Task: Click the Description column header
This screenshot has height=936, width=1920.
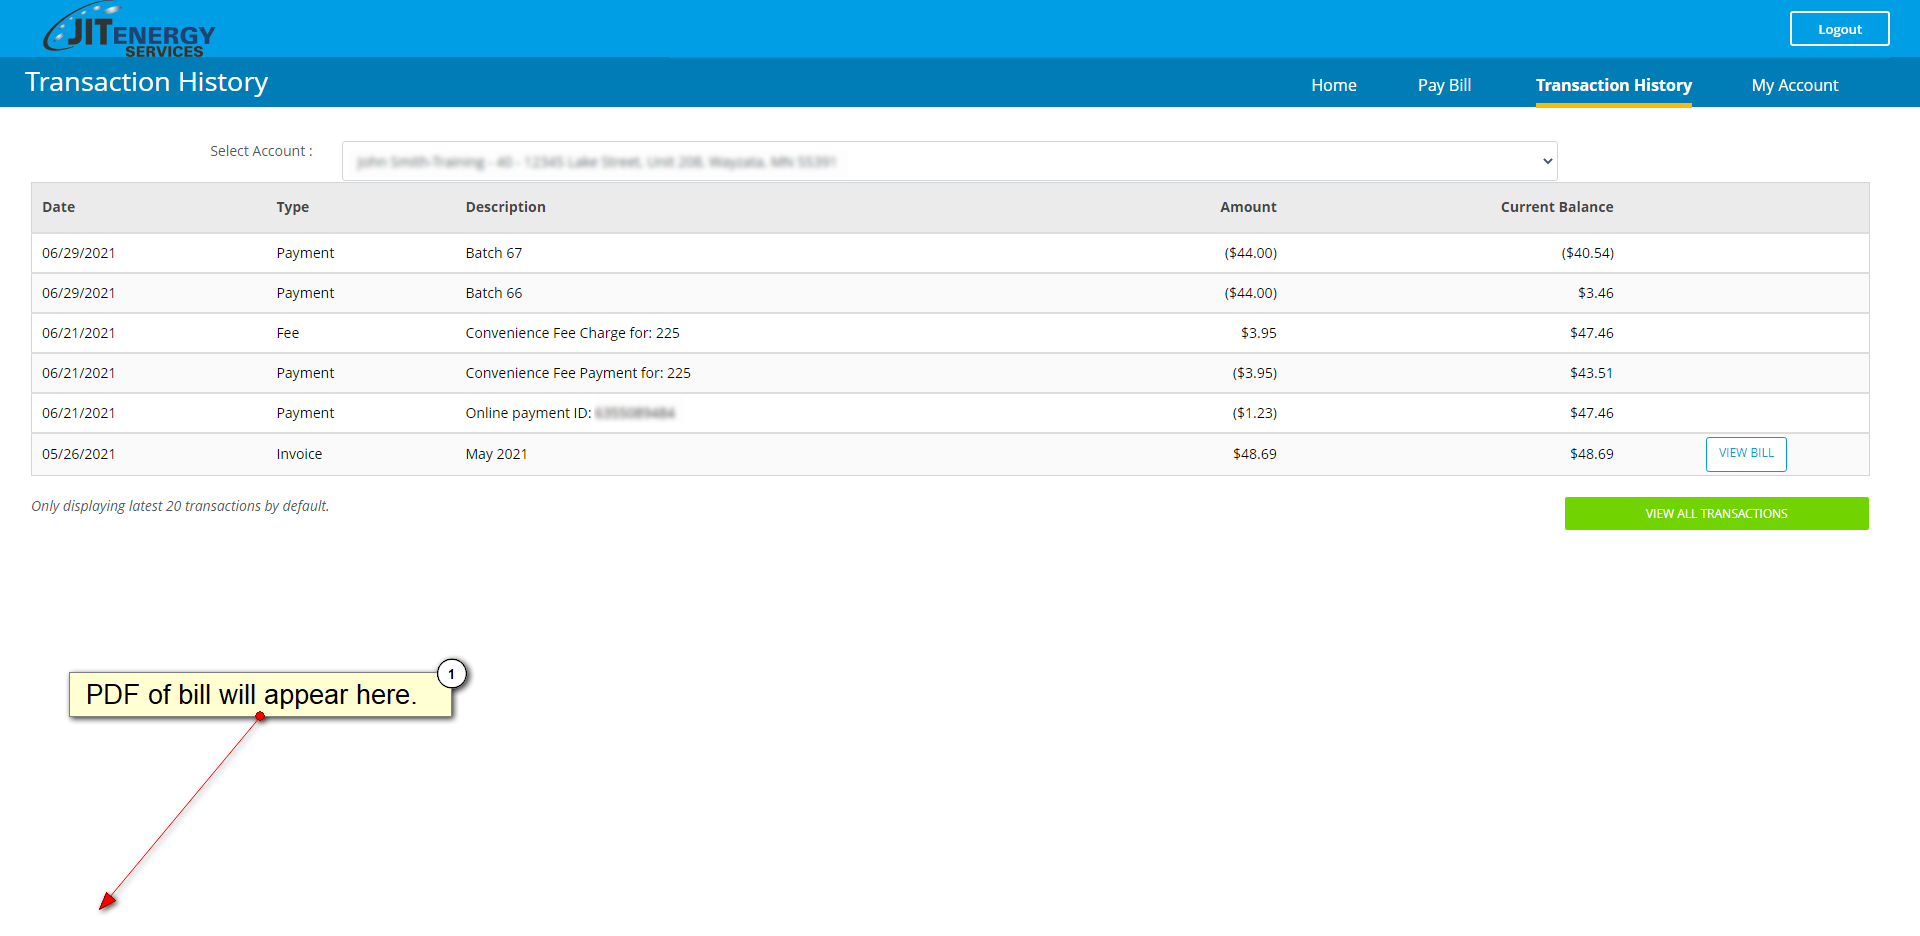Action: coord(505,207)
